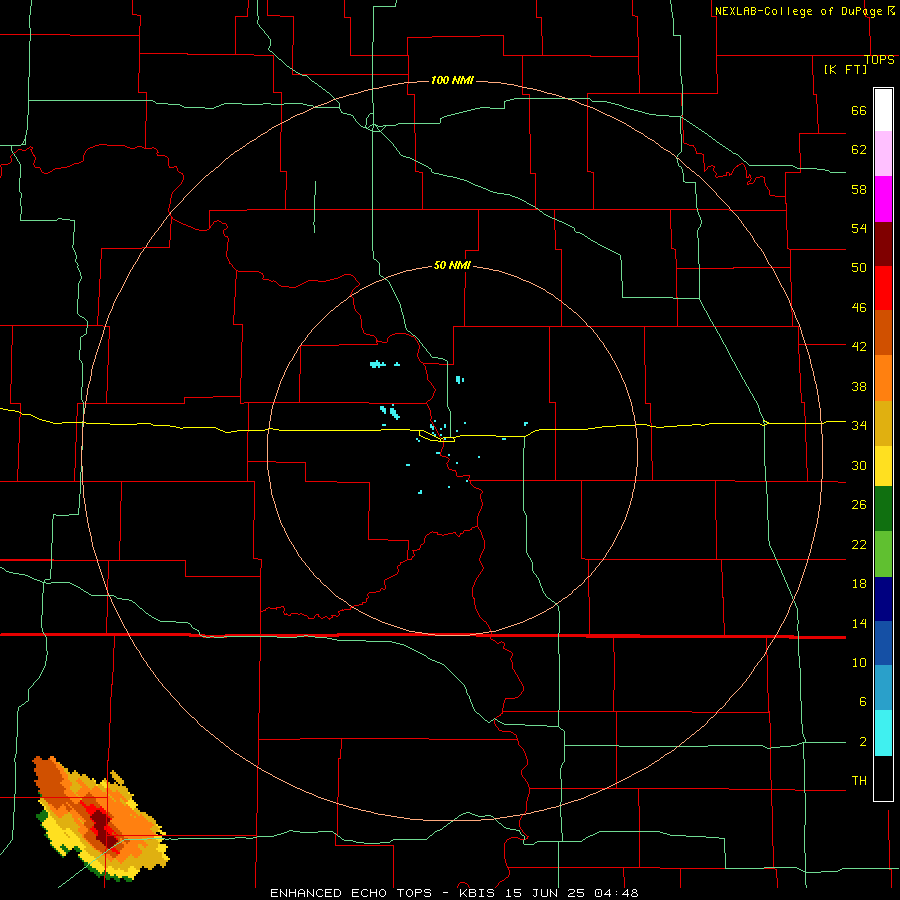Click the cyan 6 kft legend swatch
Screen dimensions: 900x900
tap(883, 733)
